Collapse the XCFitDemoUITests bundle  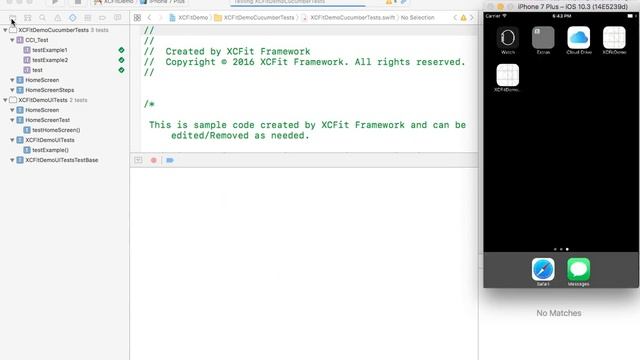(5, 100)
